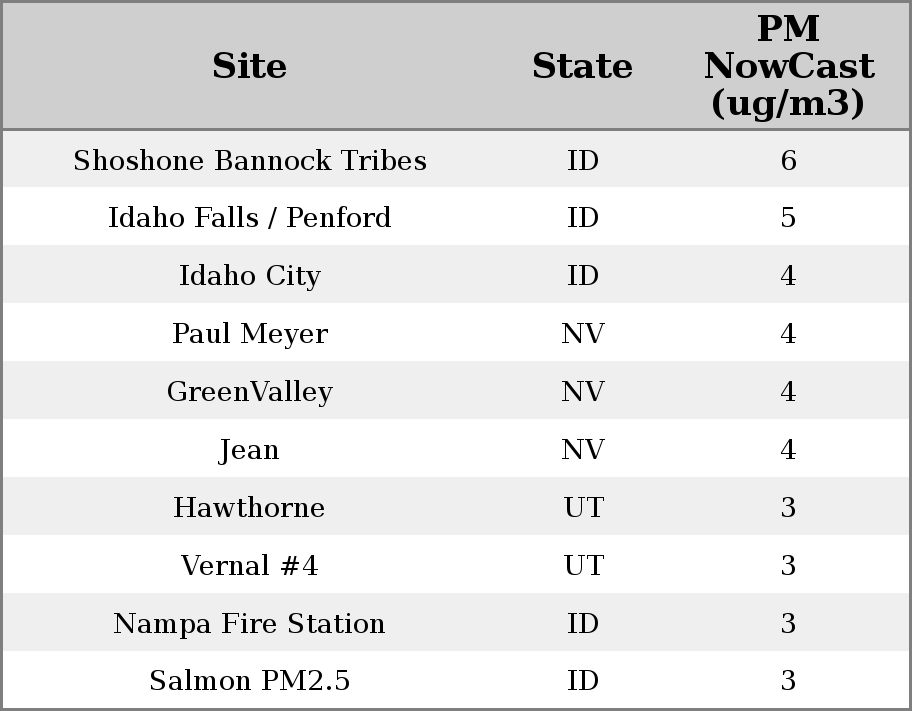Click the Nampa Fire Station site name
Screen dimensions: 912x711
pos(250,624)
